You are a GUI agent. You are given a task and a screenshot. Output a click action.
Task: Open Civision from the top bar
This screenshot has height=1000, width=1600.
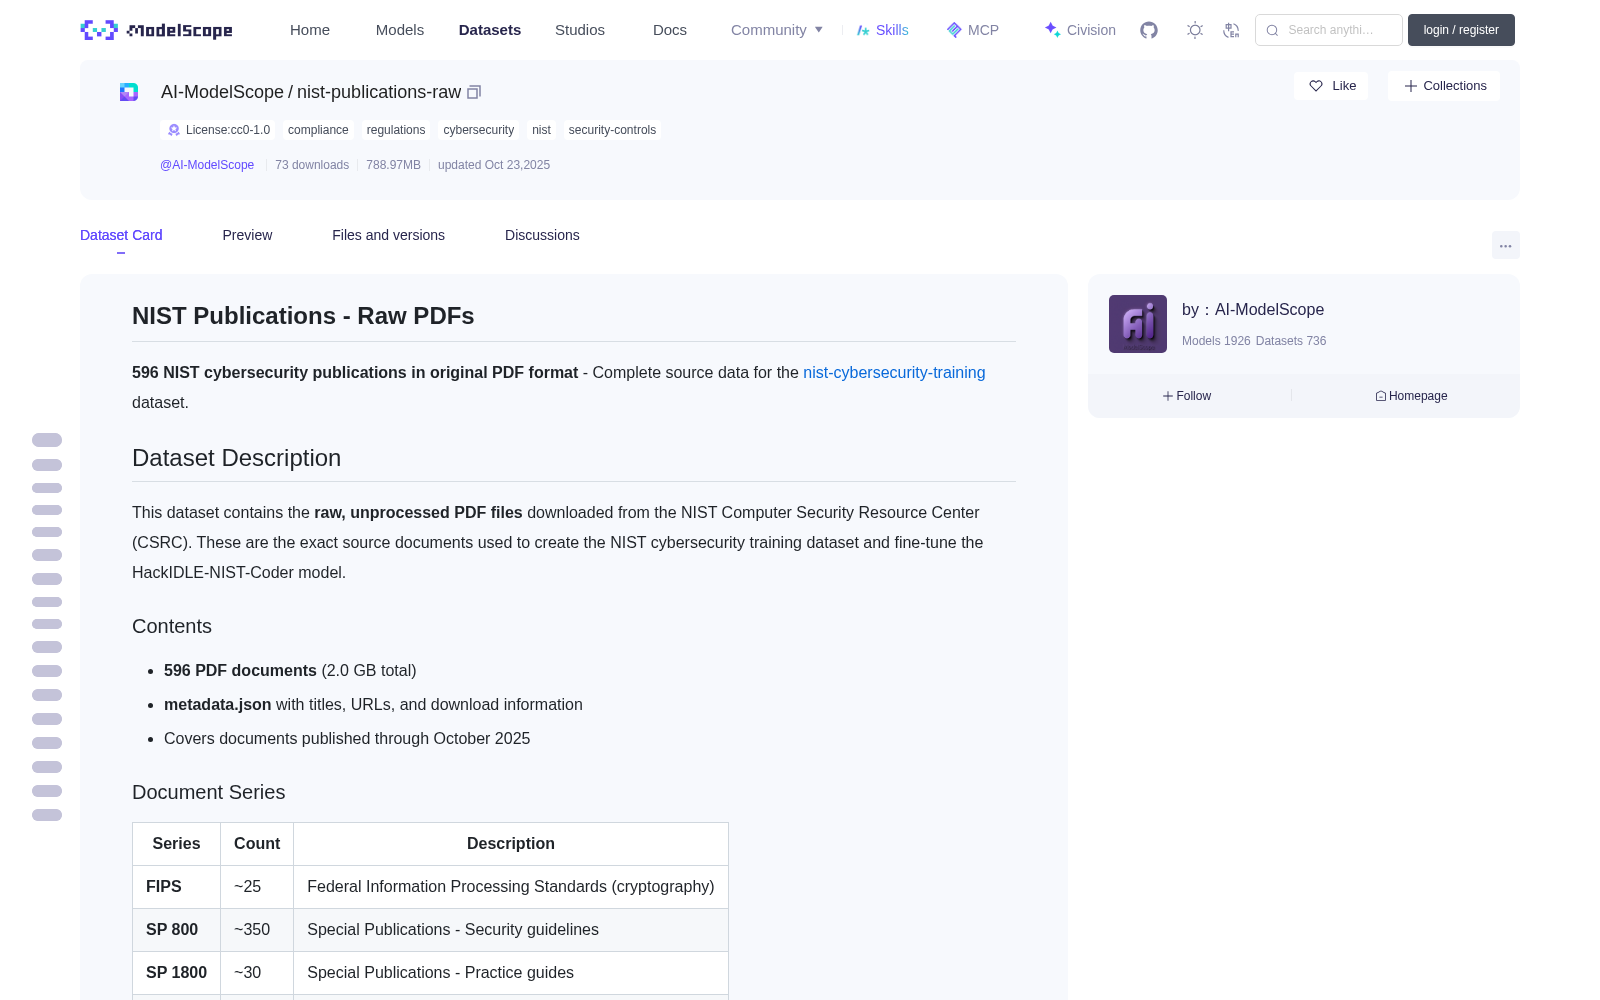1080,30
